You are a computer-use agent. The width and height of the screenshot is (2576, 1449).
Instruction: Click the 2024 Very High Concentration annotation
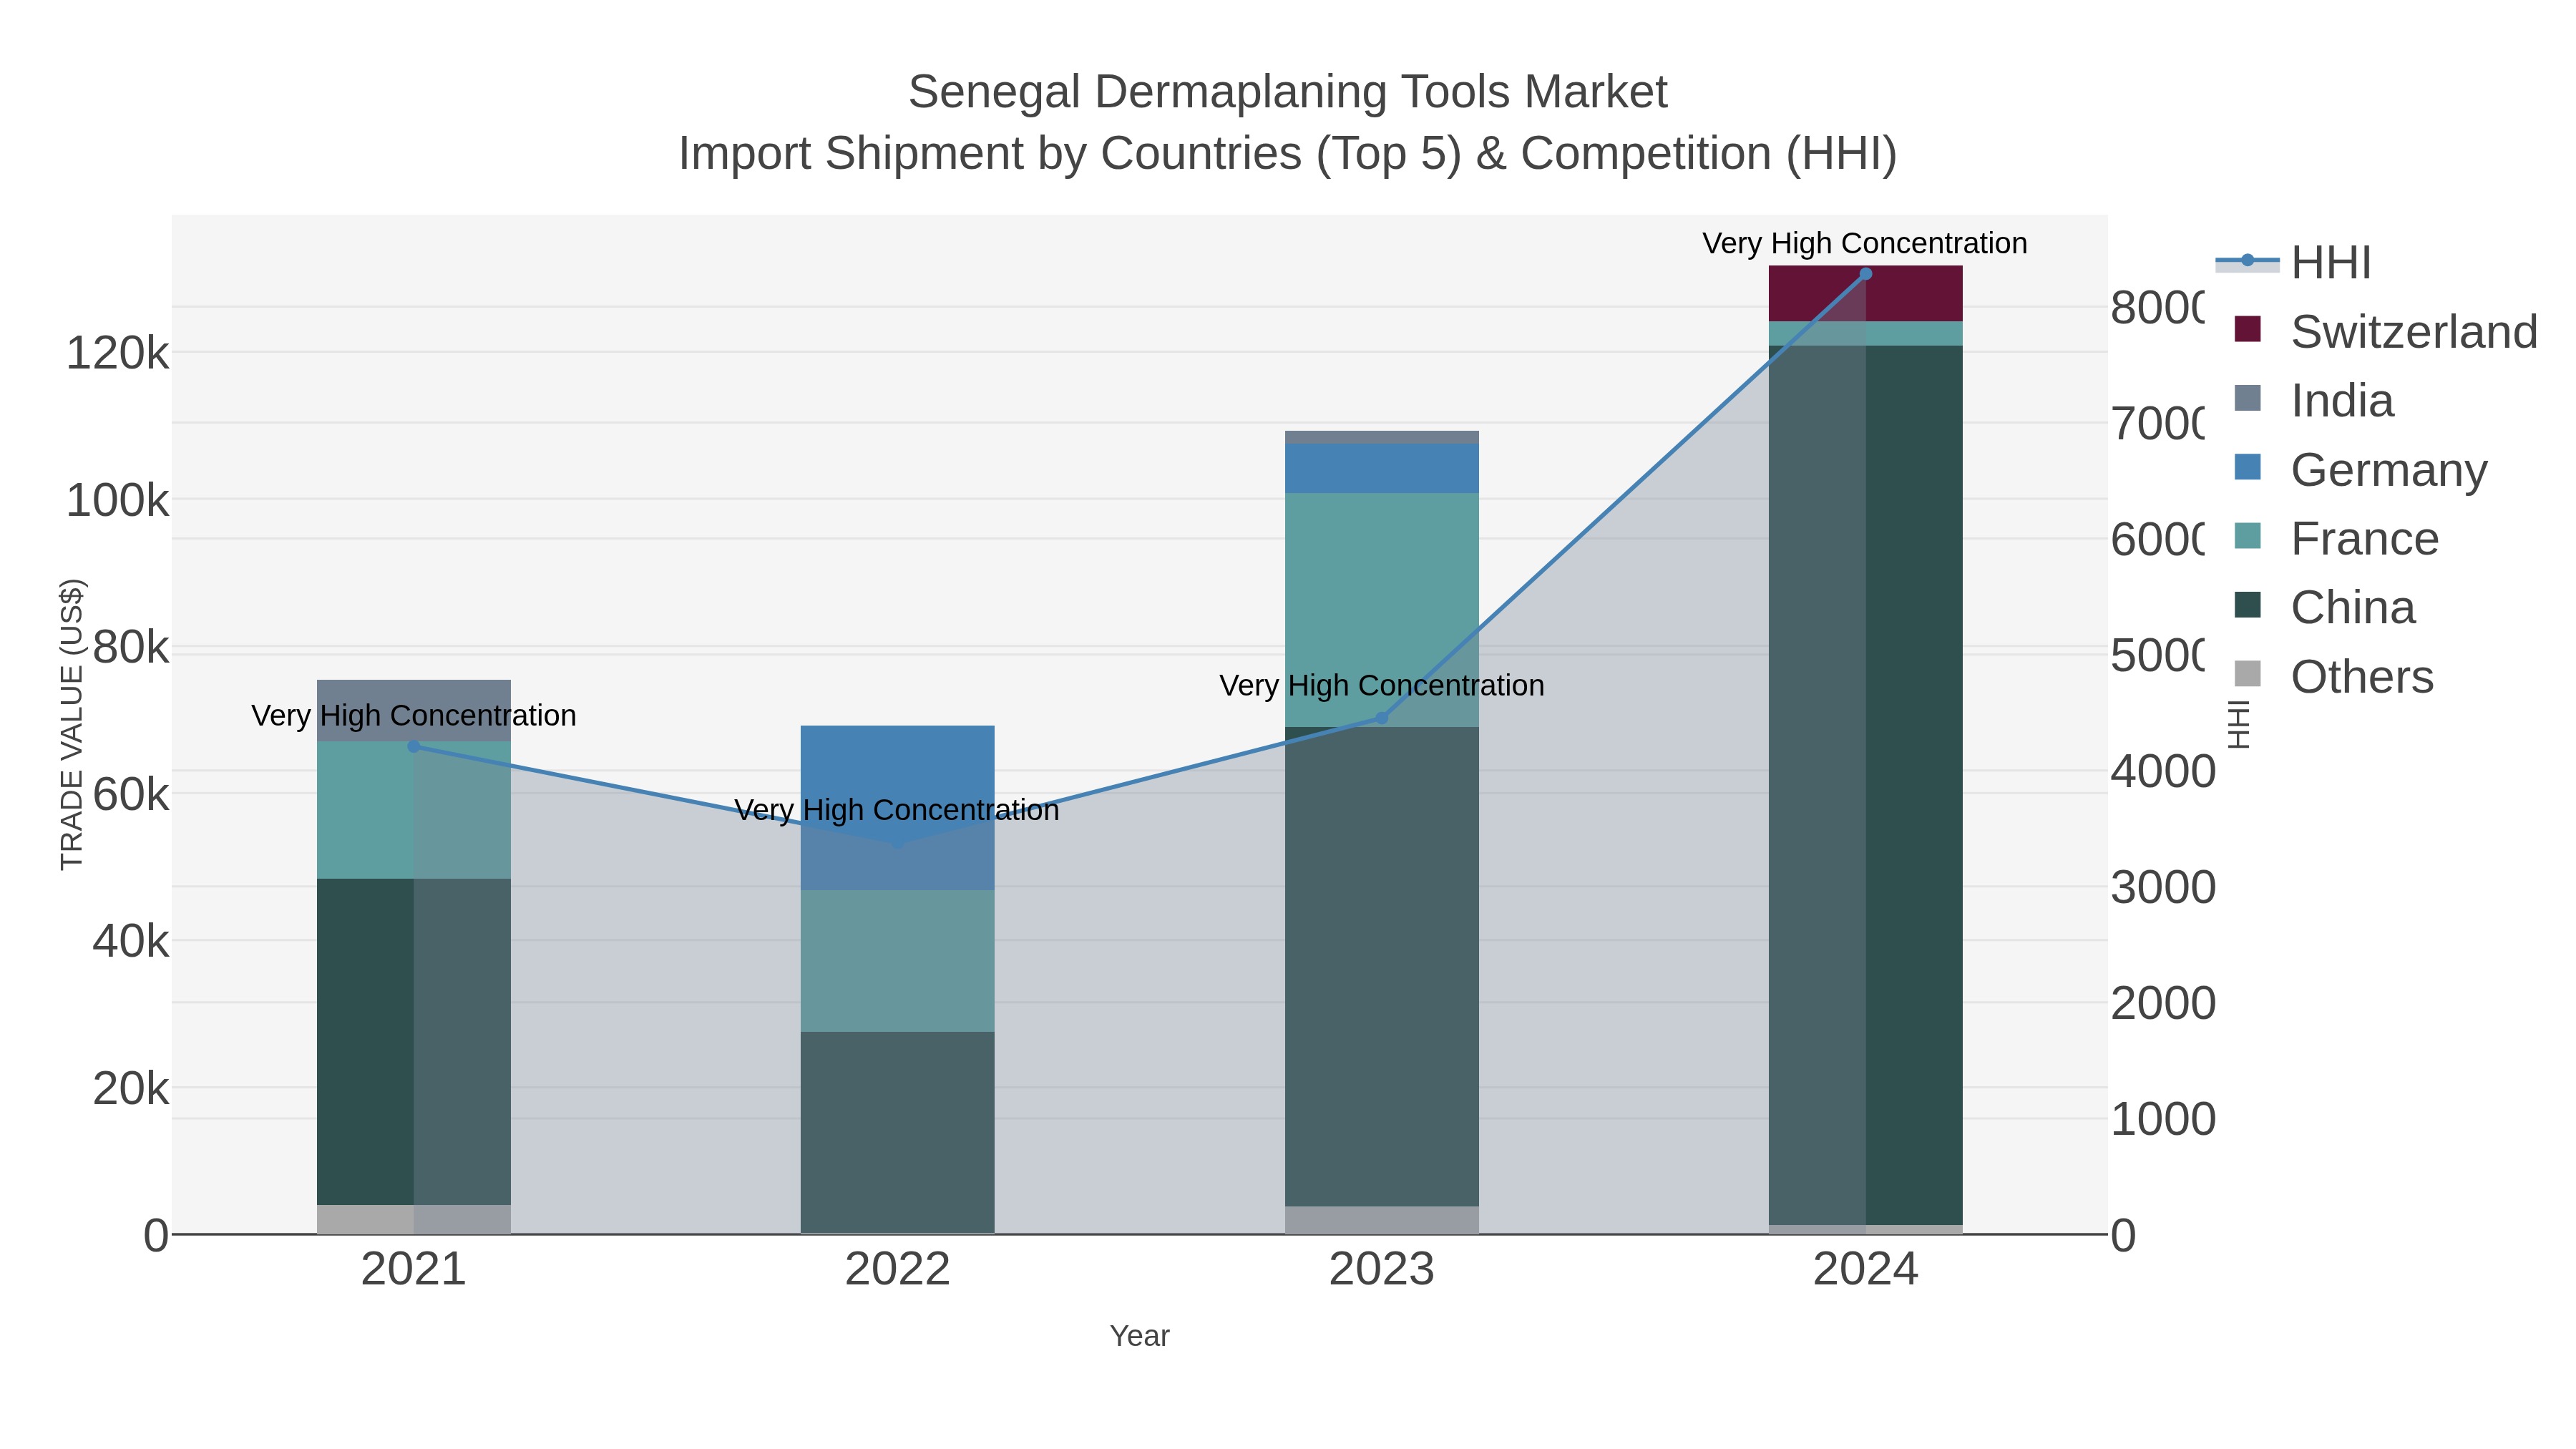1865,243
